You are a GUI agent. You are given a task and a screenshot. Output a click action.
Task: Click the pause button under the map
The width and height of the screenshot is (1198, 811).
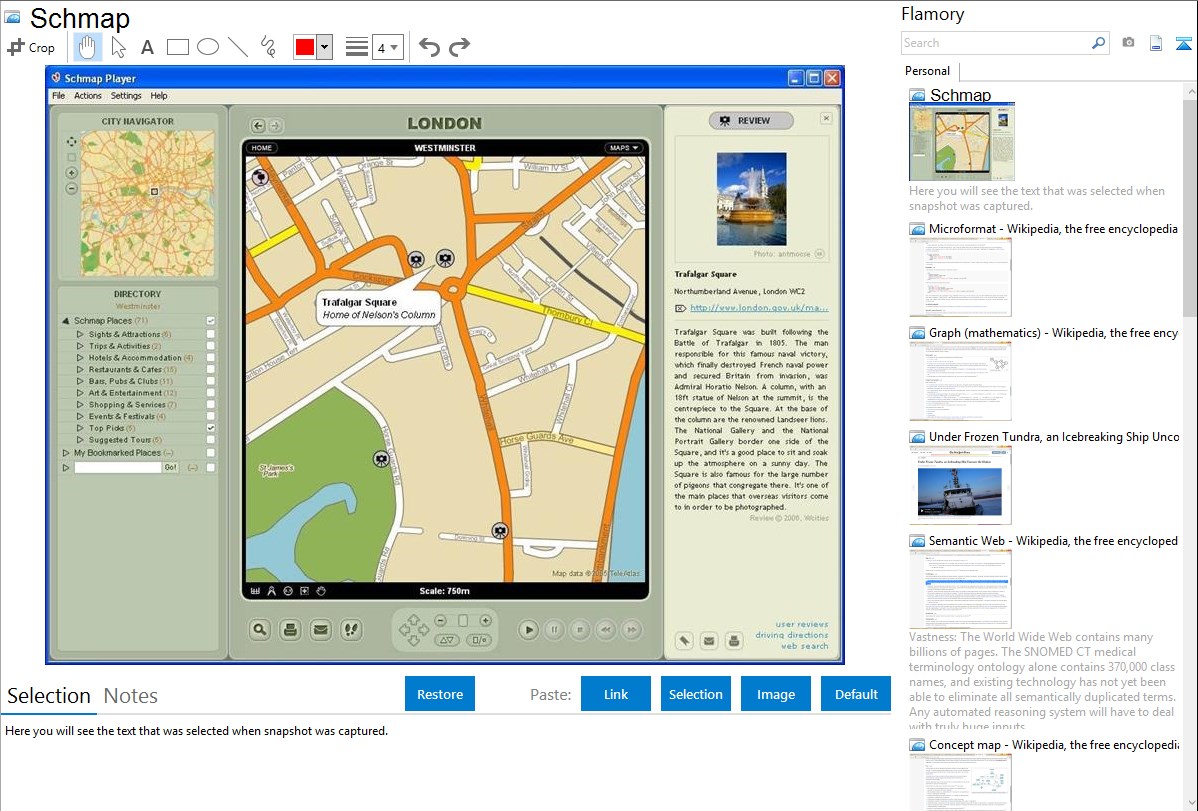click(554, 630)
